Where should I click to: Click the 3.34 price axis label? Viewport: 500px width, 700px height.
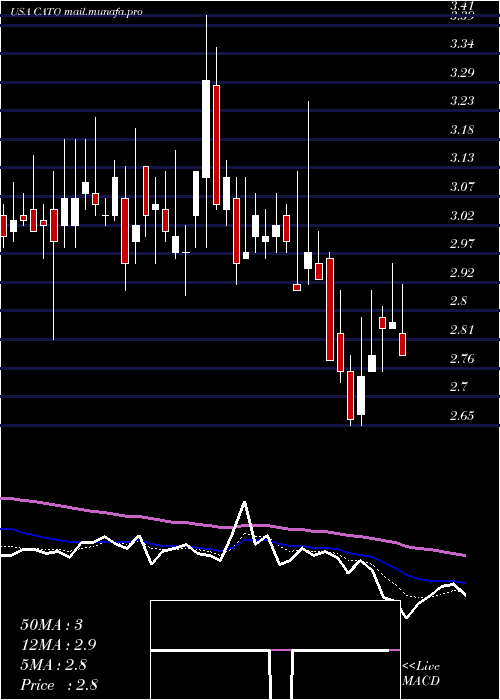pos(462,44)
